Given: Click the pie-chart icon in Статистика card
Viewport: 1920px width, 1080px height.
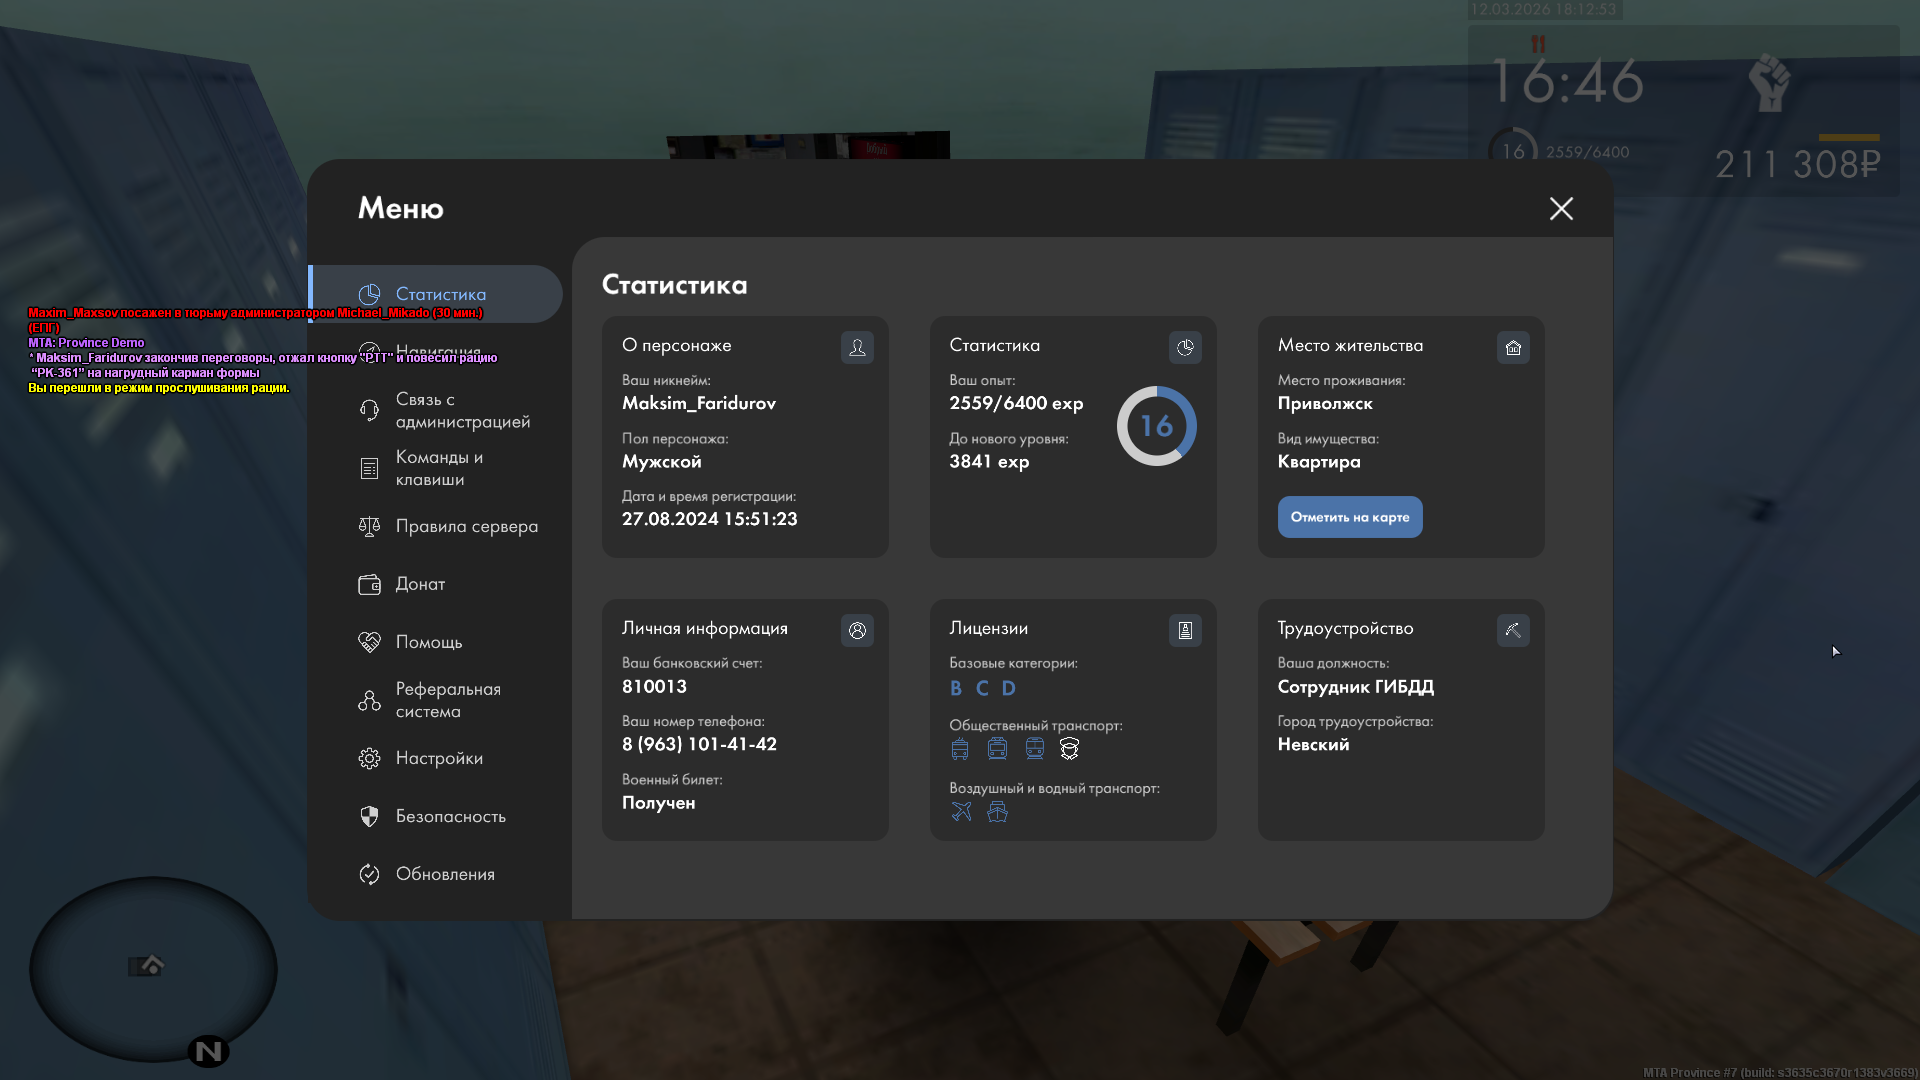Looking at the screenshot, I should (1185, 348).
